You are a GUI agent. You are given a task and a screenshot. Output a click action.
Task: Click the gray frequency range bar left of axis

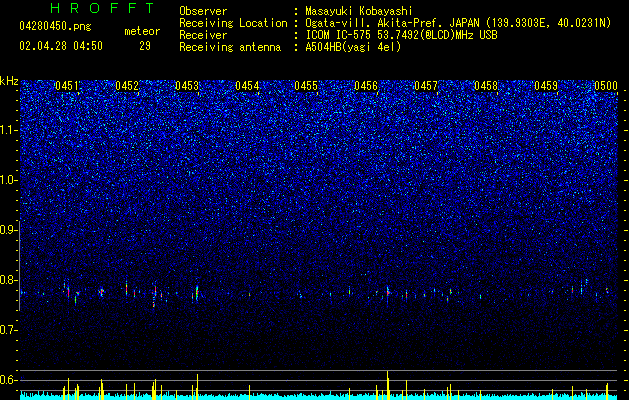pos(20,266)
